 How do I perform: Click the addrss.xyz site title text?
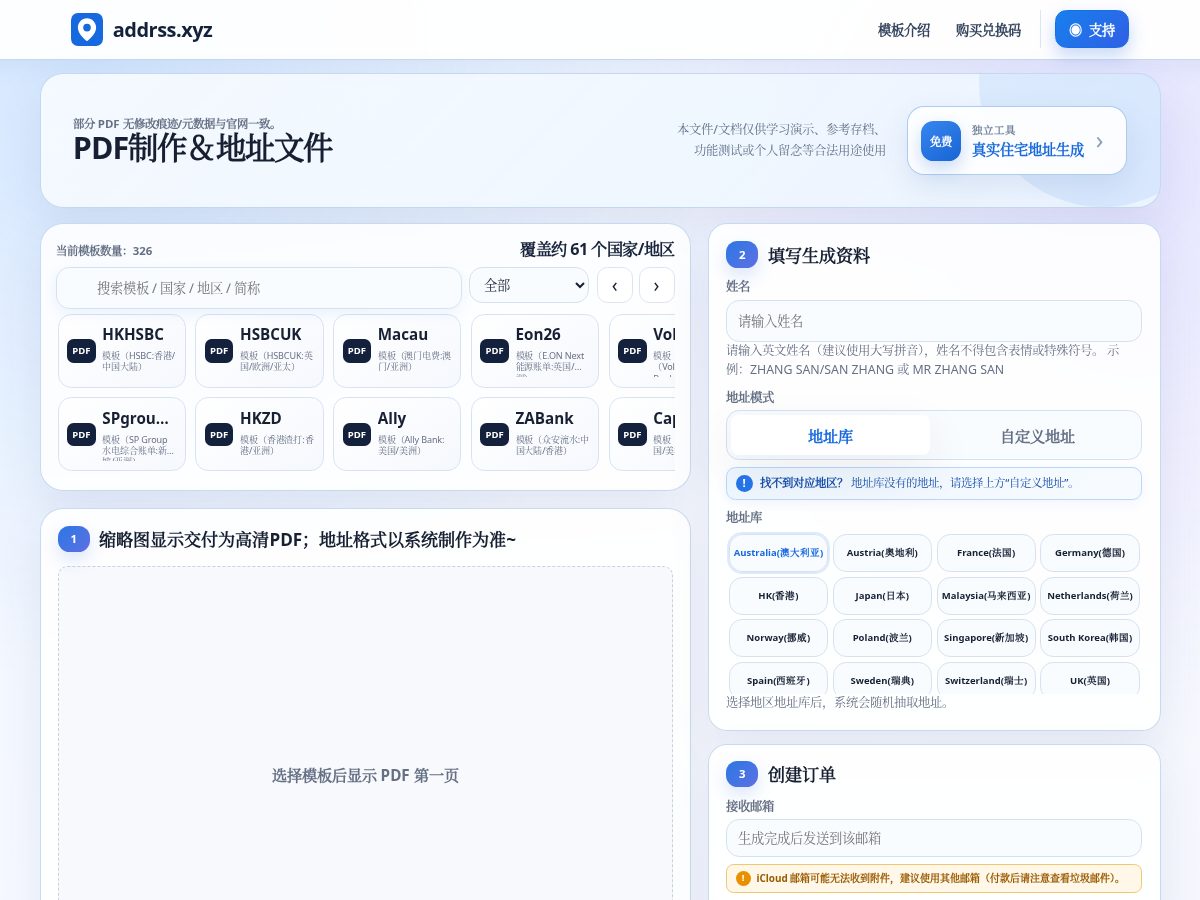163,30
